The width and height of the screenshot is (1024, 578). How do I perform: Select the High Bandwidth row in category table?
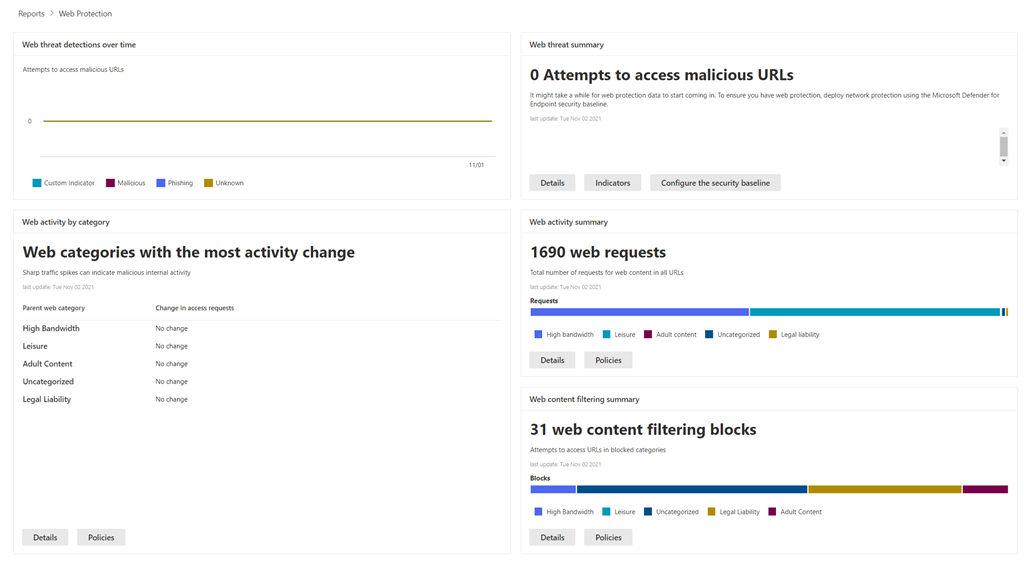pos(51,328)
